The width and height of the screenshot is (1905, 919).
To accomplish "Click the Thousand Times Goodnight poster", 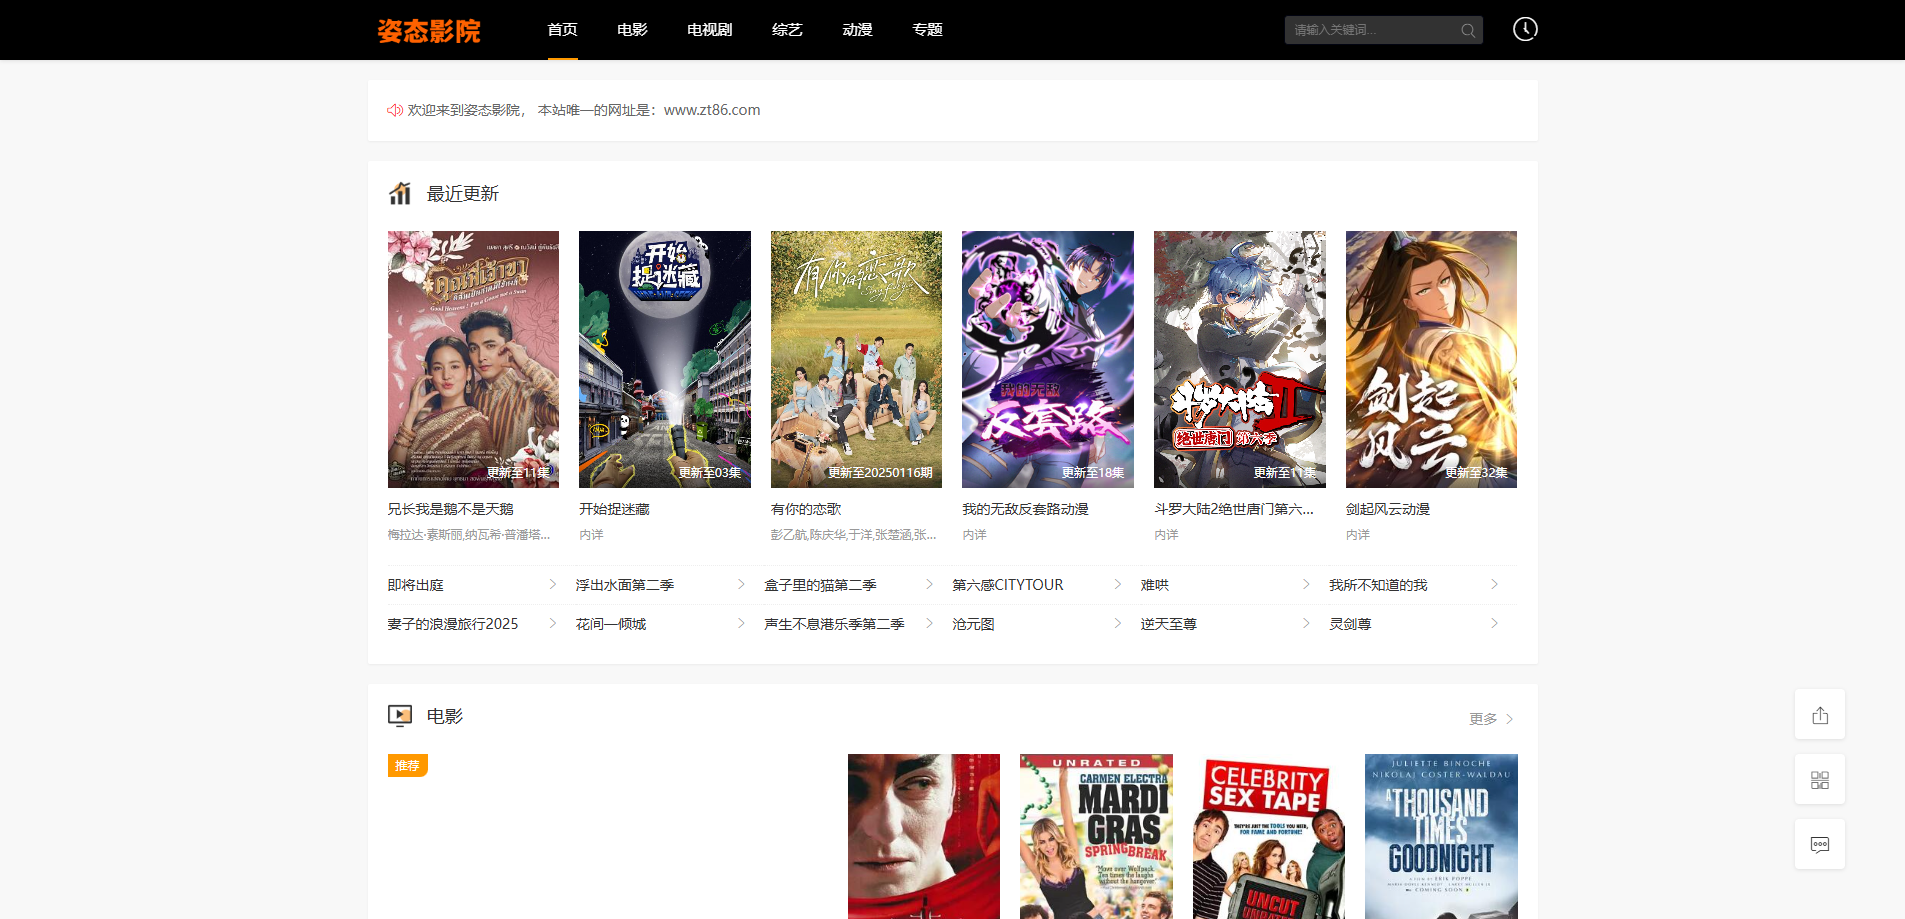I will pos(1440,836).
